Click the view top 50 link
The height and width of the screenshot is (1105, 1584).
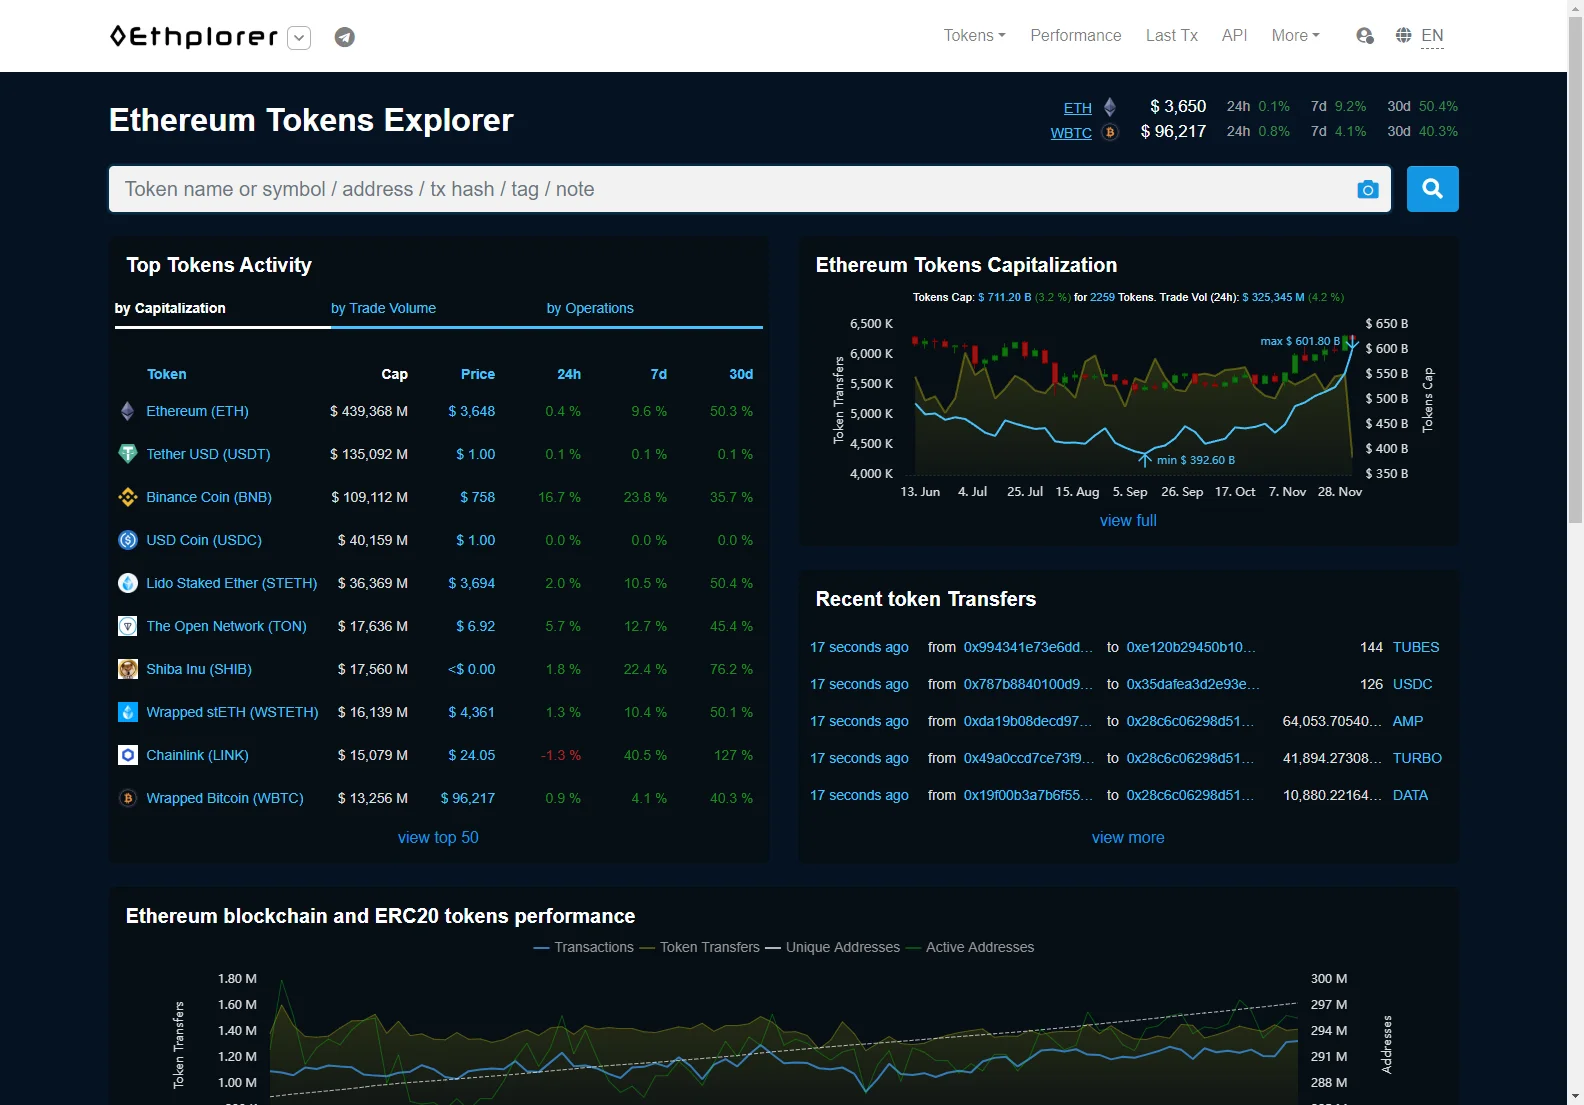(438, 837)
